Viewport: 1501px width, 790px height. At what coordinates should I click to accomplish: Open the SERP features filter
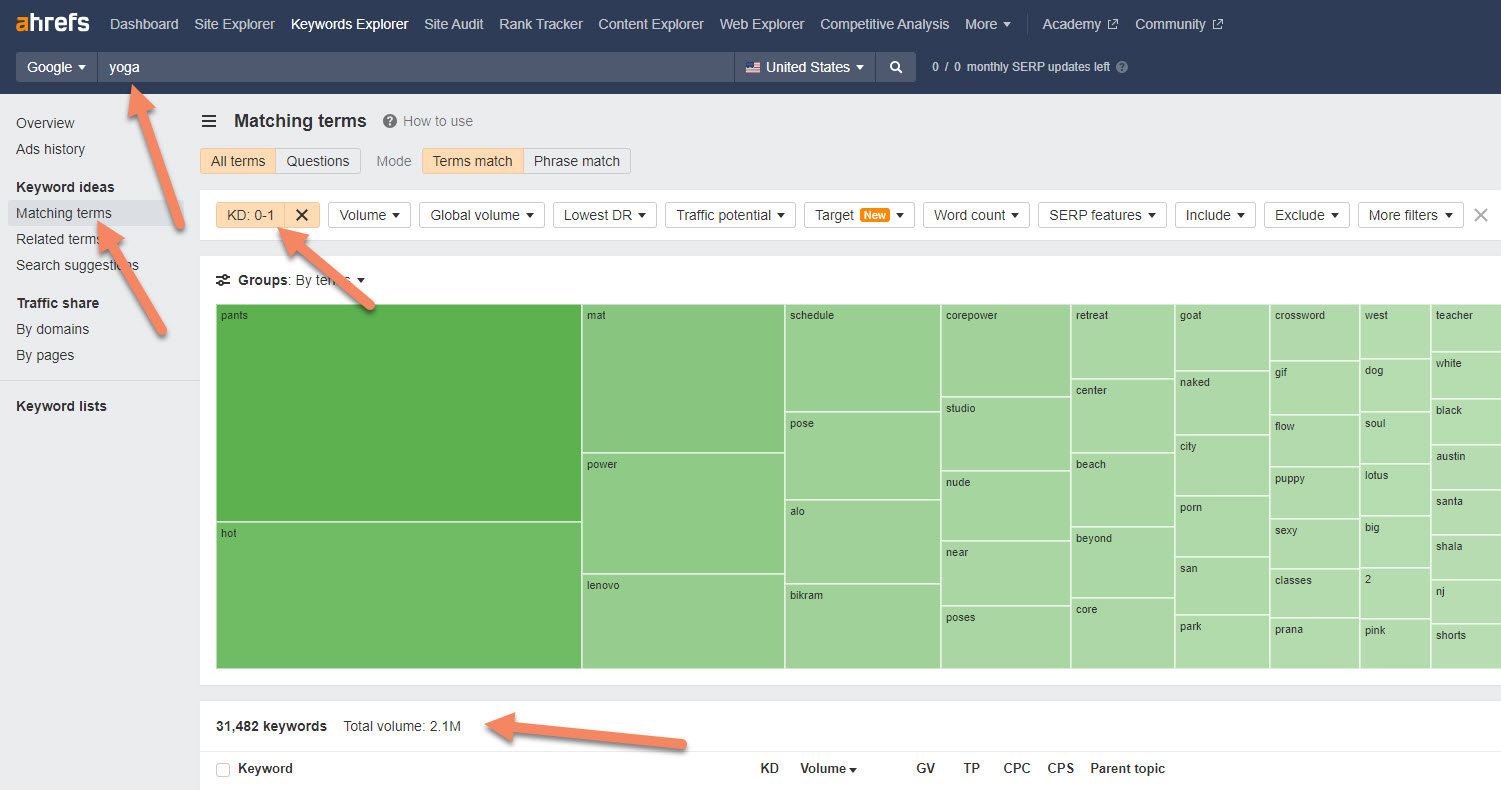coord(1102,215)
